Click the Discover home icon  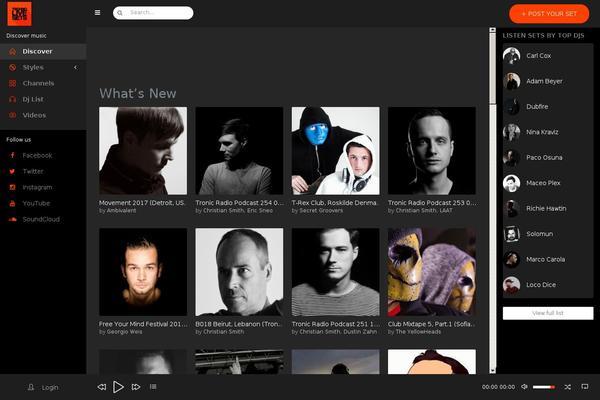pyautogui.click(x=13, y=51)
